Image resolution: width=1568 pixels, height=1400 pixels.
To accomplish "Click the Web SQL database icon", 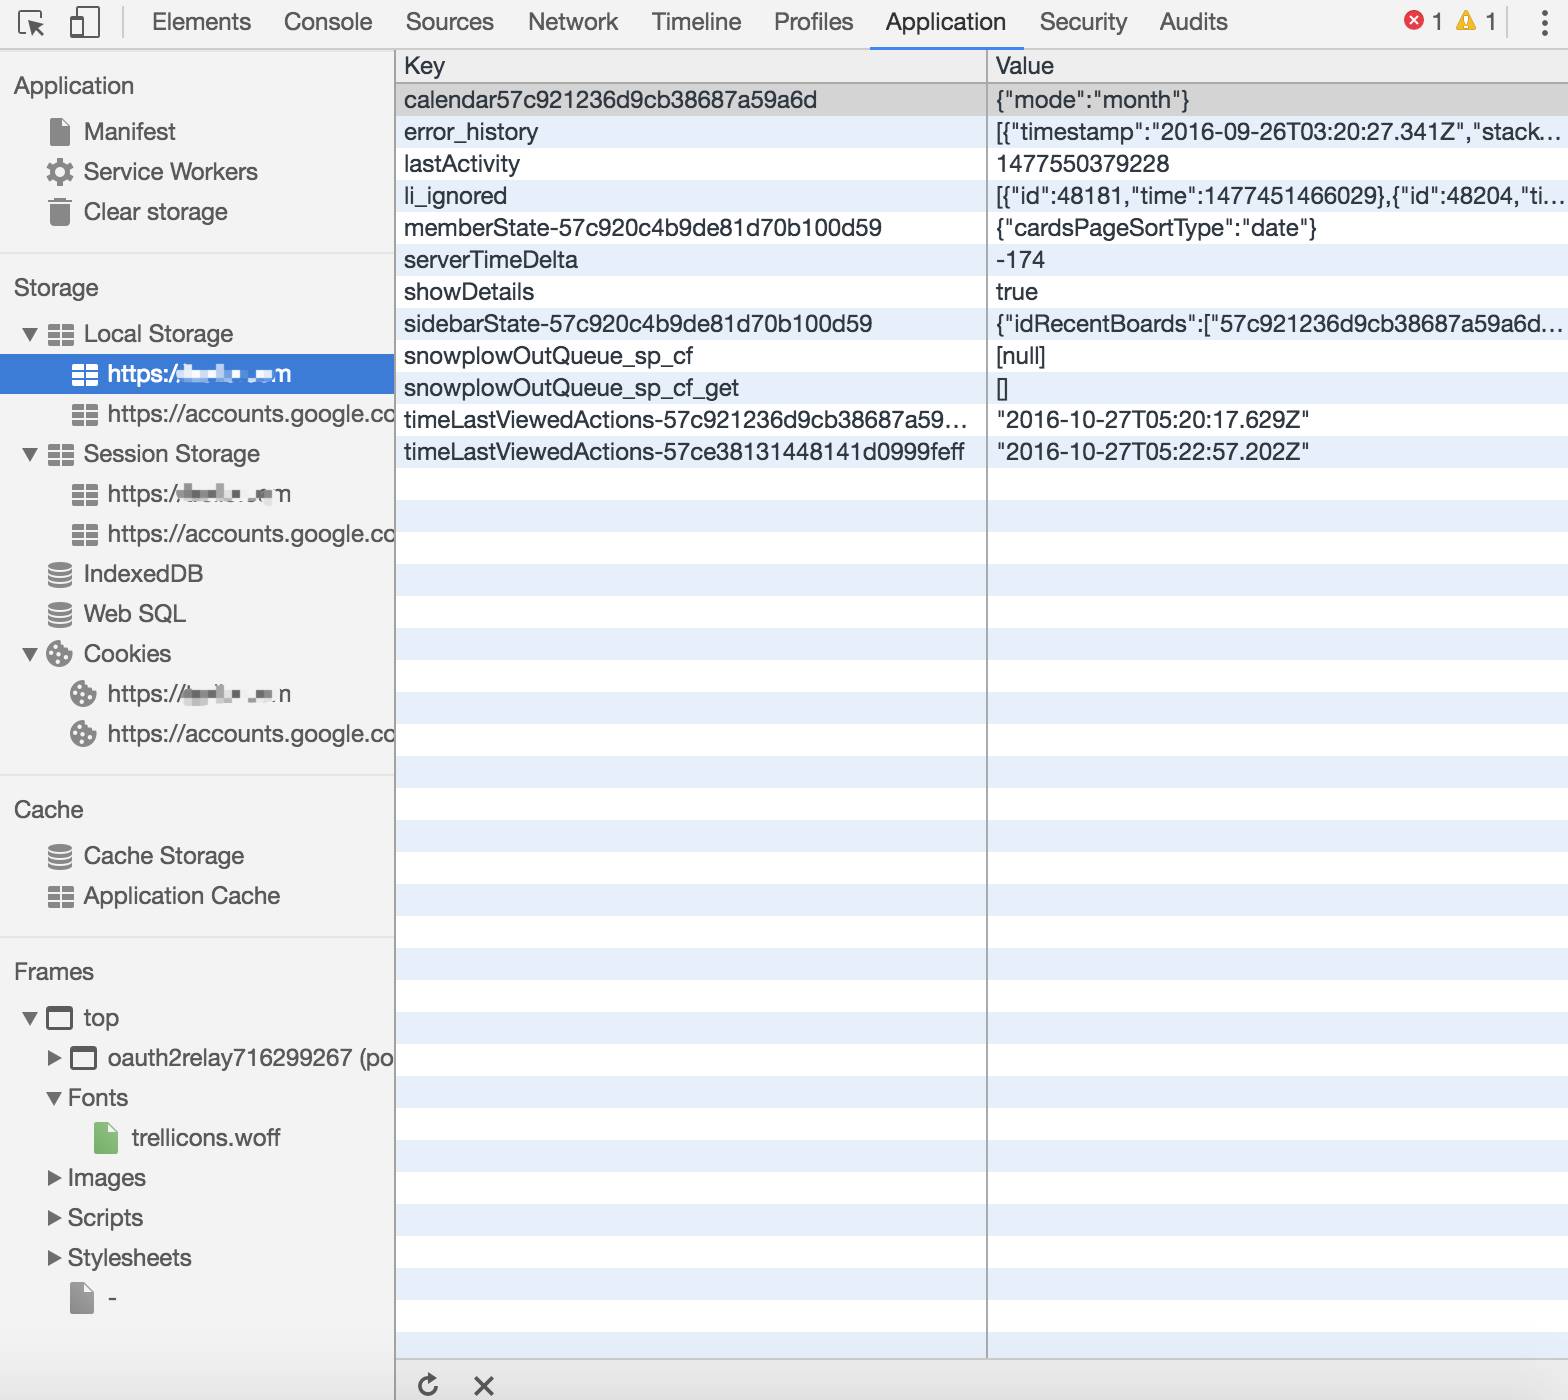I will click(x=60, y=614).
